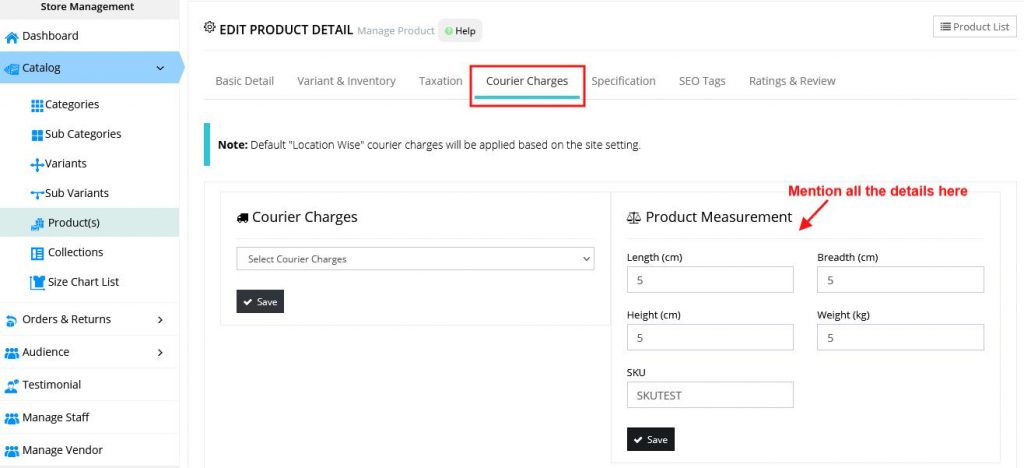Image resolution: width=1024 pixels, height=468 pixels.
Task: Click the Breadth (cm) input field
Action: (x=900, y=279)
